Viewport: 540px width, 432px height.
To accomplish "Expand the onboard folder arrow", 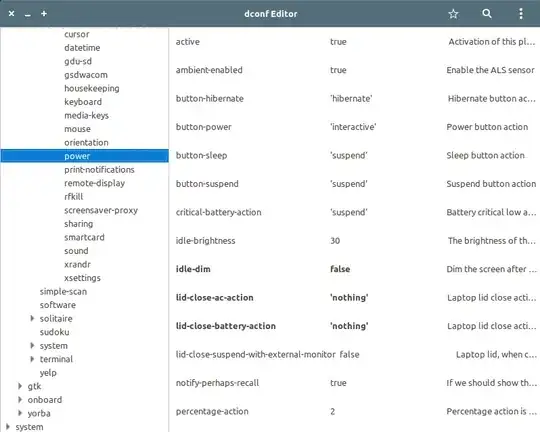I will pos(20,400).
